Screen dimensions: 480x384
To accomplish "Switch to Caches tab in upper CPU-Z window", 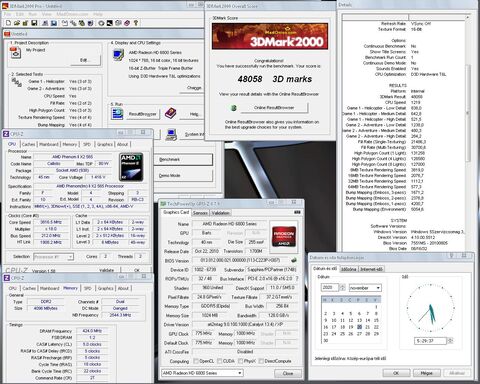I will click(28, 144).
